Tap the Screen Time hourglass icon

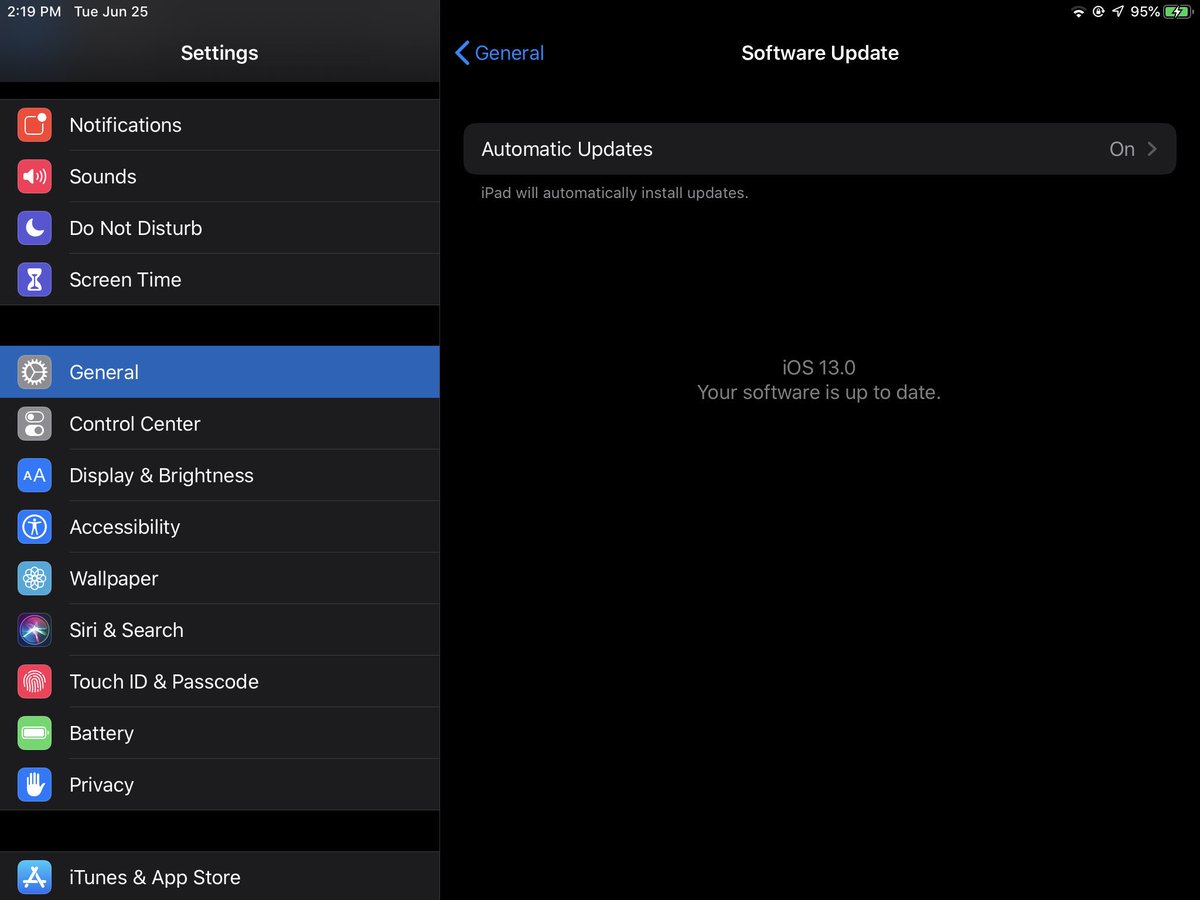pos(35,280)
